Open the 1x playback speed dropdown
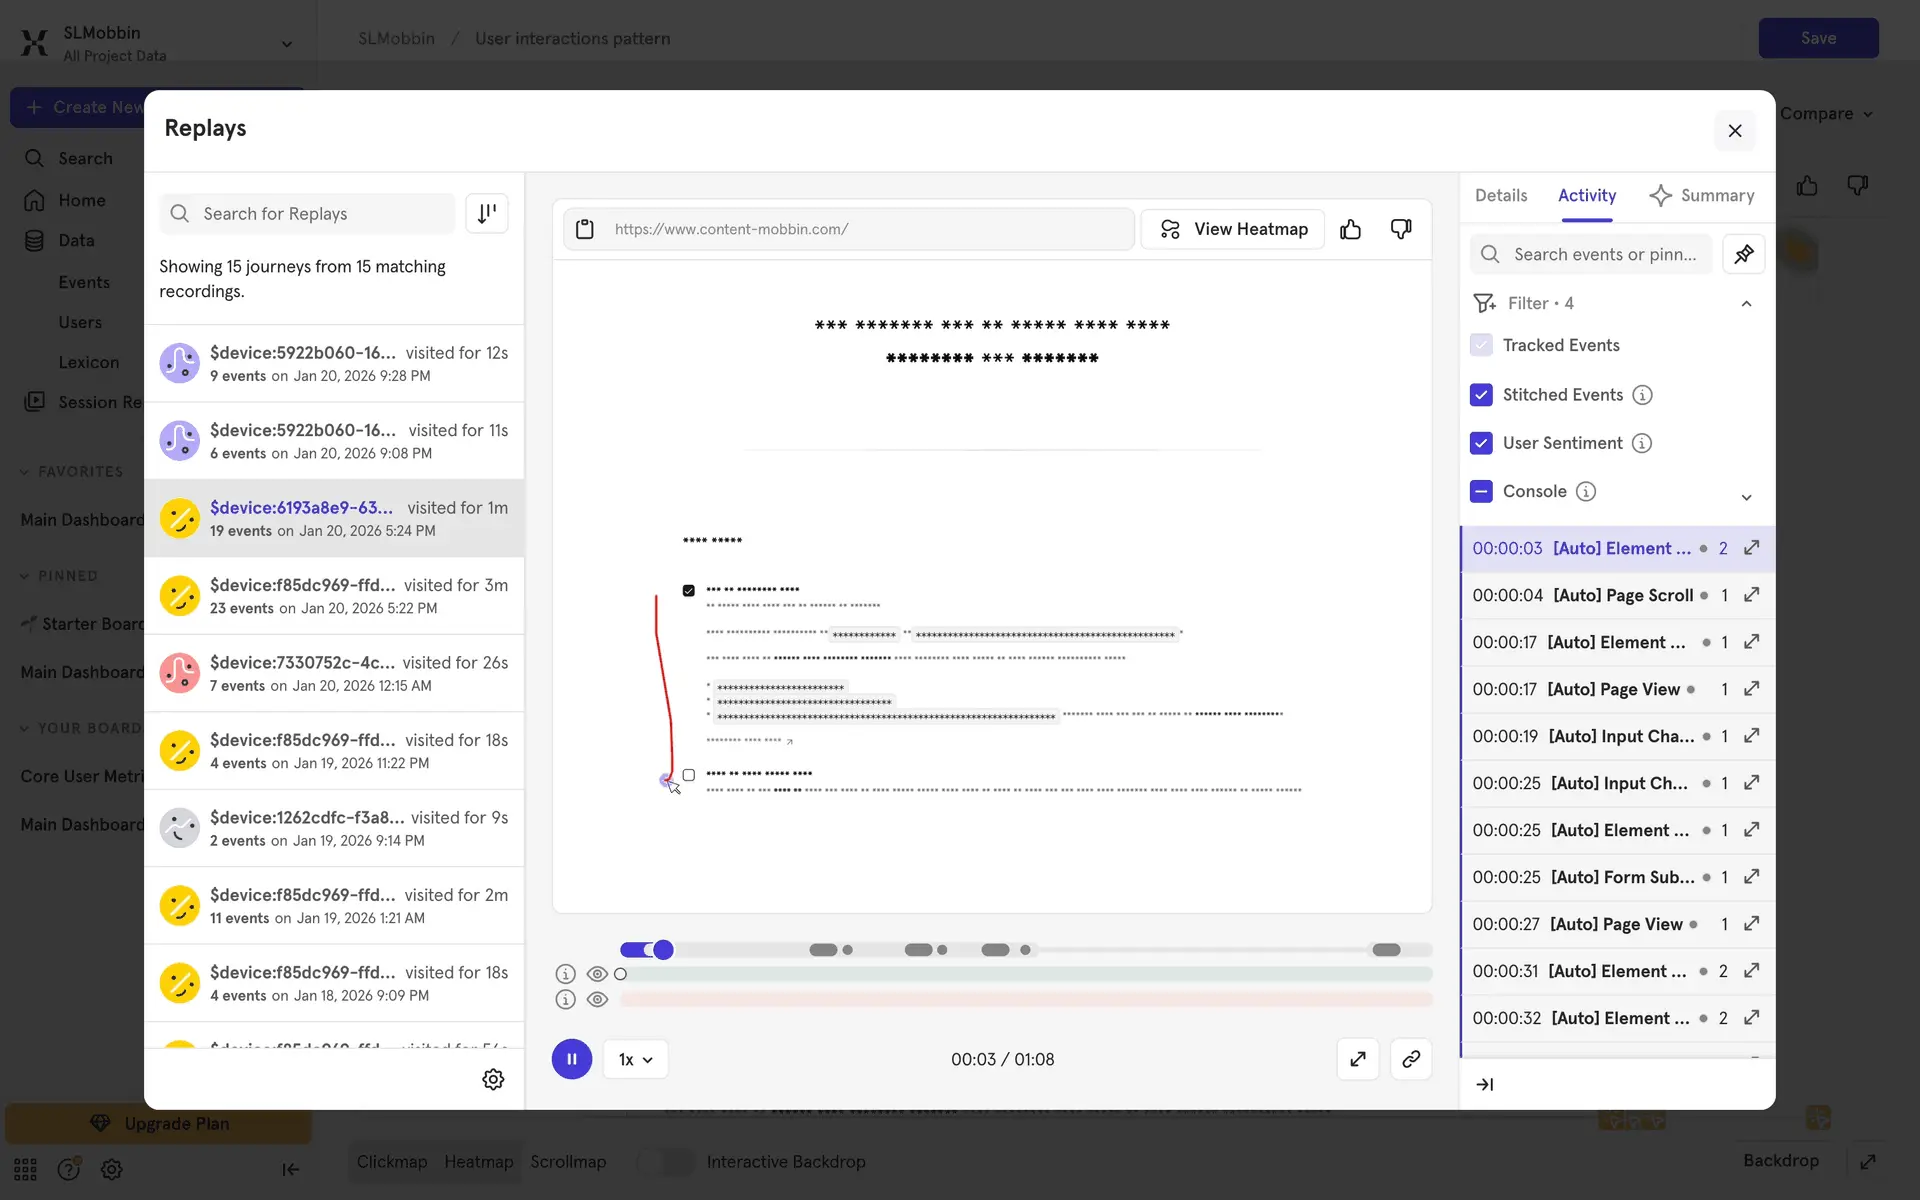Screen dimensions: 1920x1200 [x=635, y=1059]
